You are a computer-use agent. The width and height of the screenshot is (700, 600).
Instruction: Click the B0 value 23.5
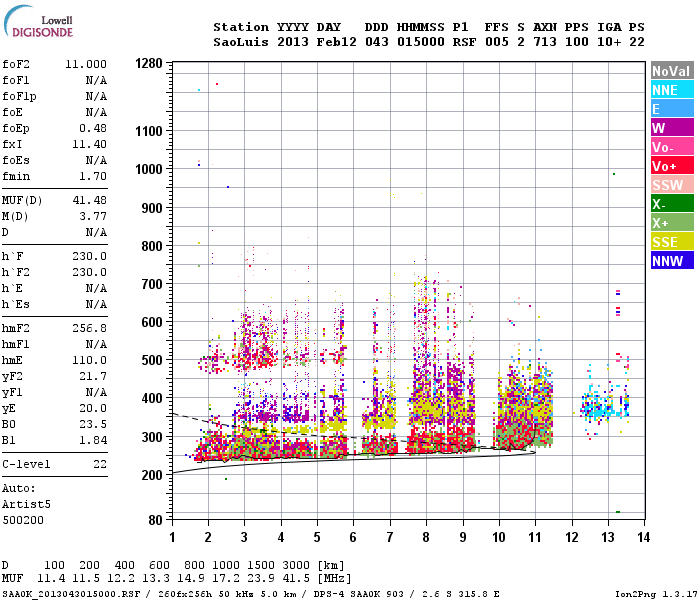pos(93,424)
